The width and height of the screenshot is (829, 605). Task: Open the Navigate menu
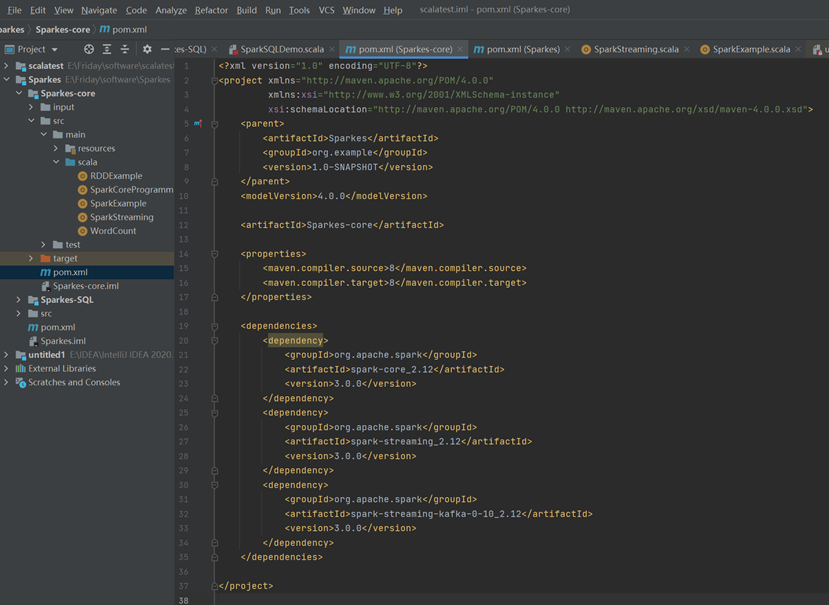99,10
